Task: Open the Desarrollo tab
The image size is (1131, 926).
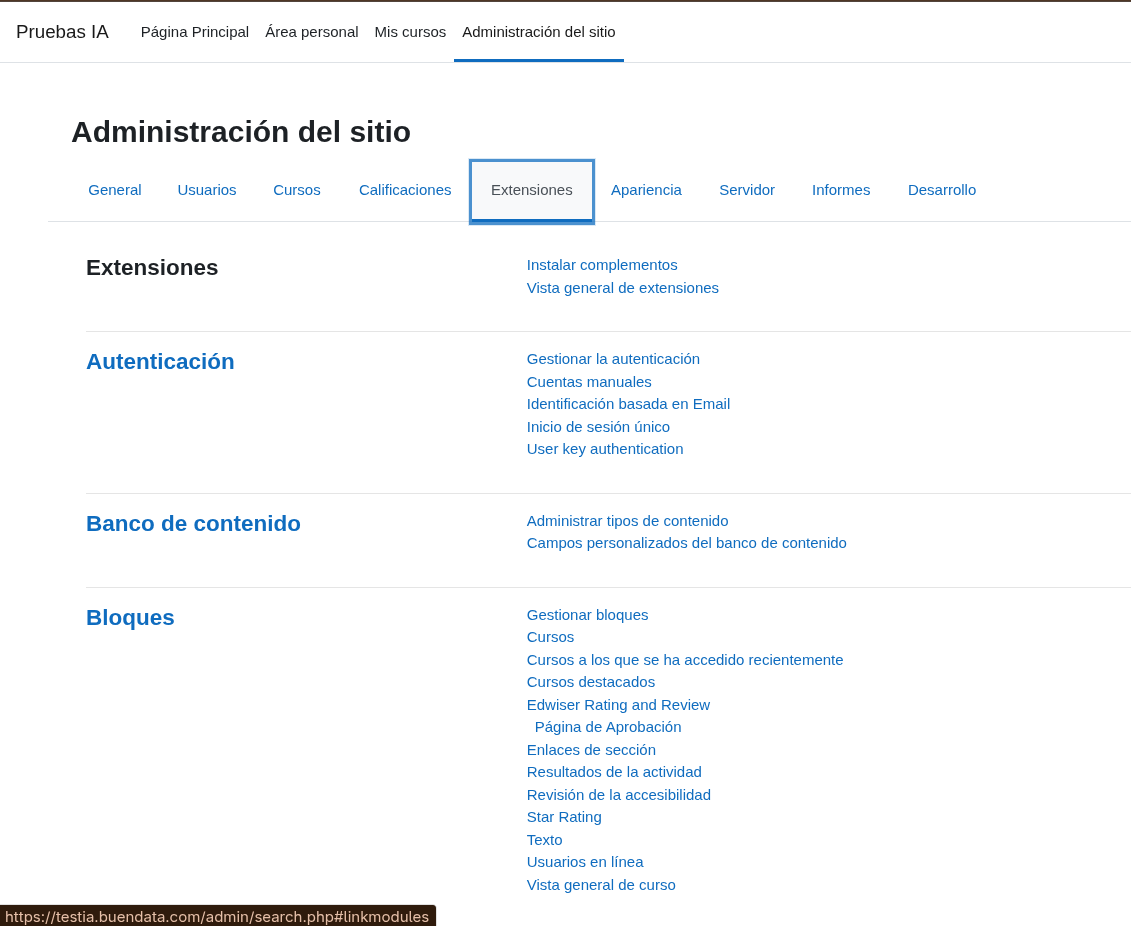Action: tap(941, 189)
